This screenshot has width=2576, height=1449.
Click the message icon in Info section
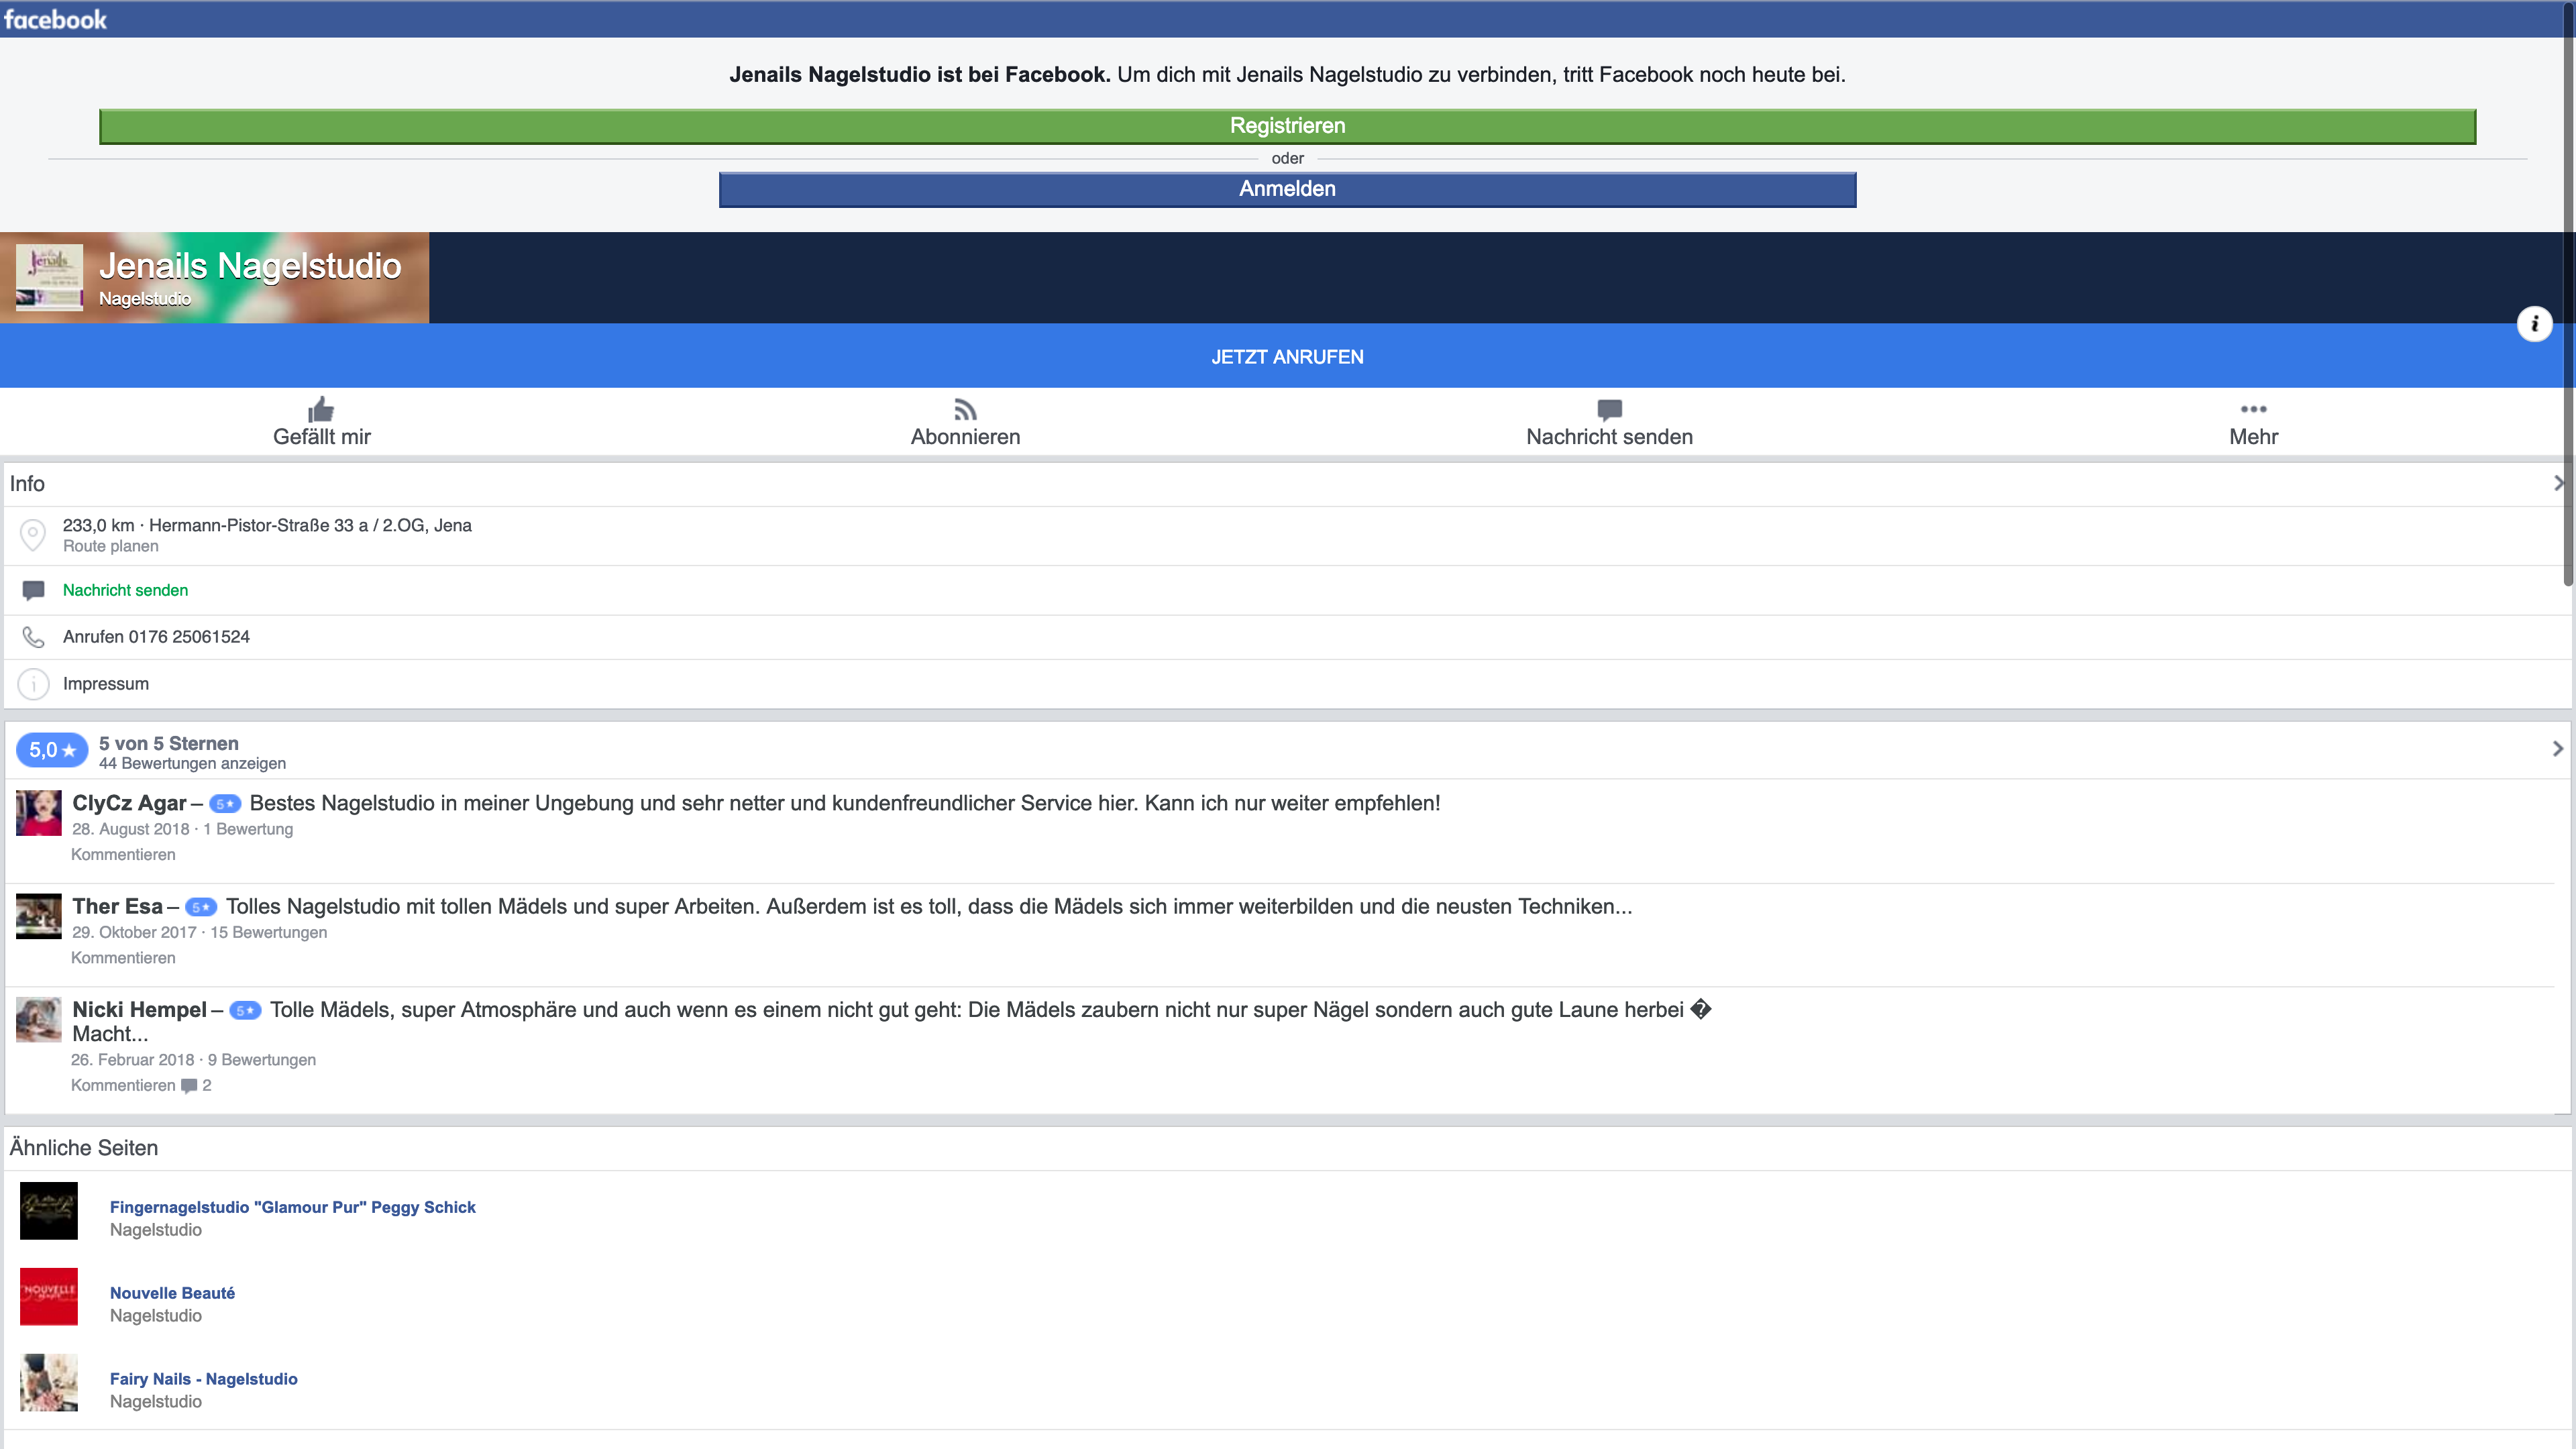pyautogui.click(x=33, y=590)
